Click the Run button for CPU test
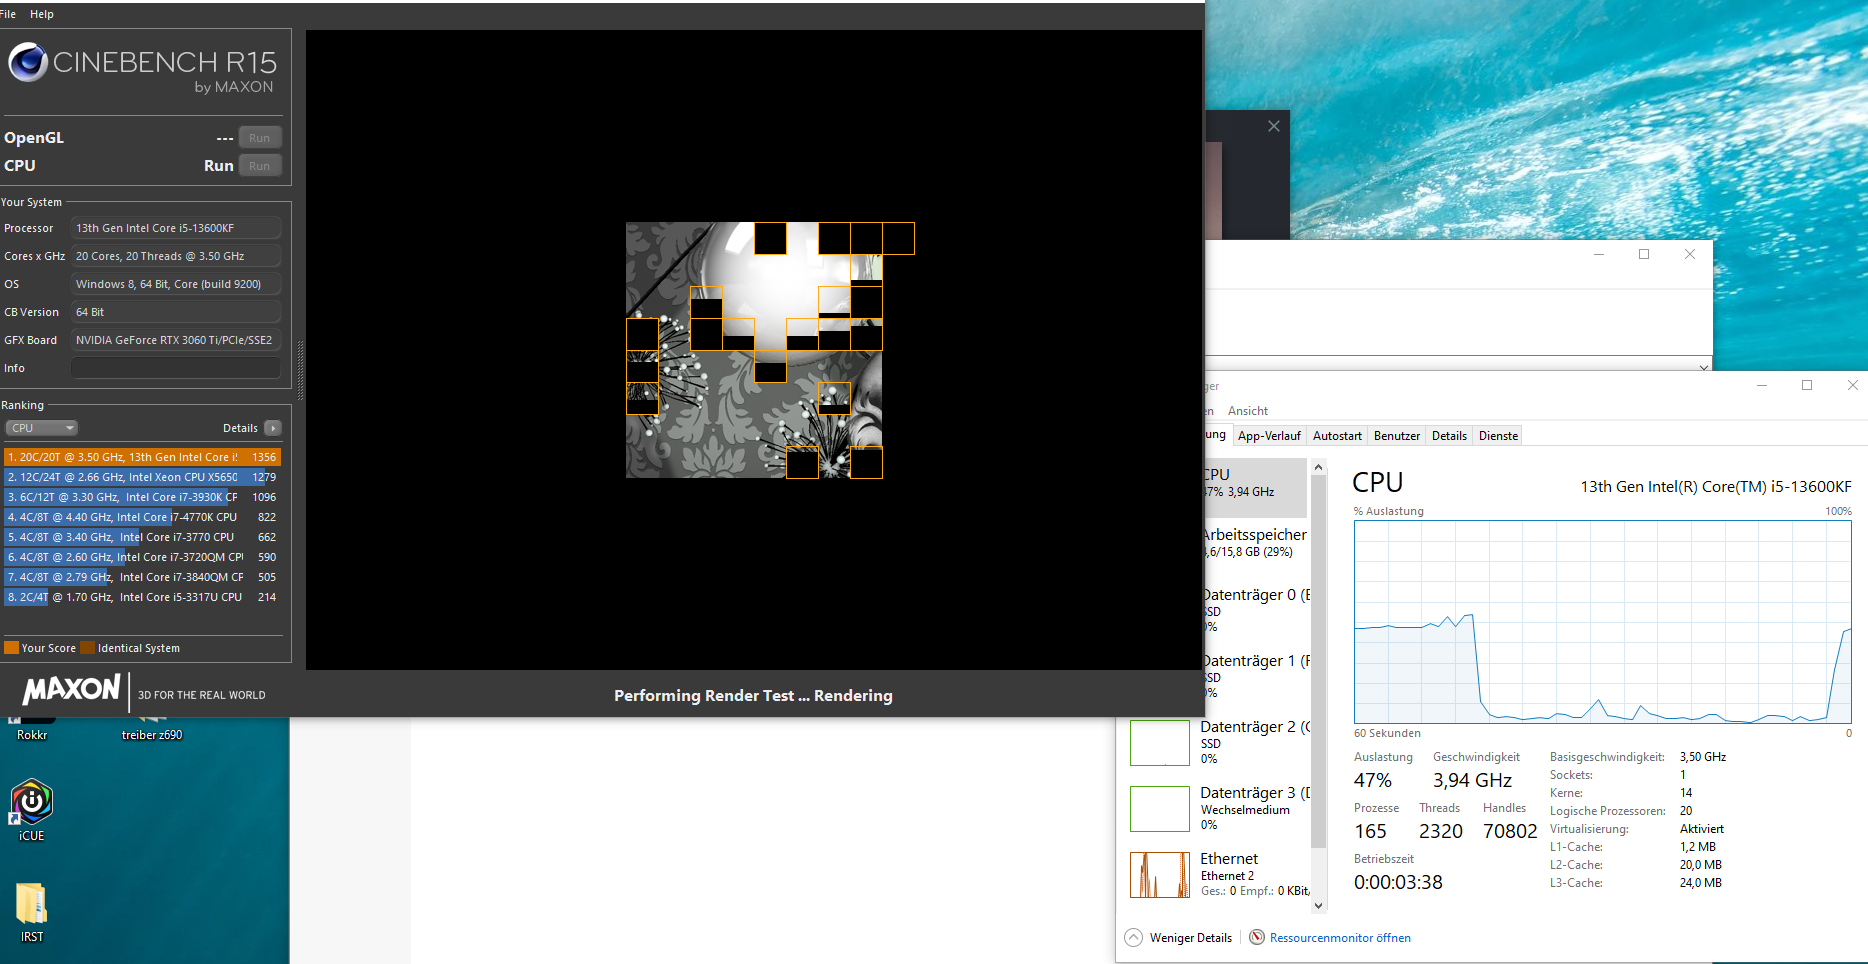 [x=260, y=166]
